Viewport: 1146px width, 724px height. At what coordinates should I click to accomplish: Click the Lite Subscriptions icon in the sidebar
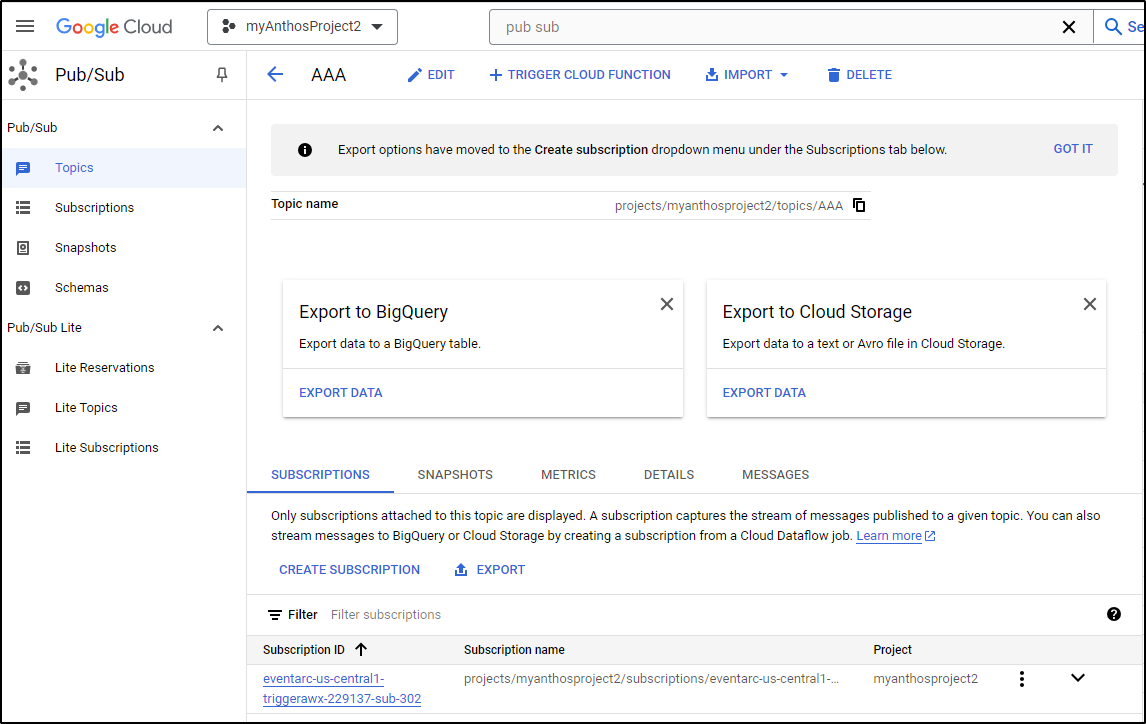tap(23, 448)
